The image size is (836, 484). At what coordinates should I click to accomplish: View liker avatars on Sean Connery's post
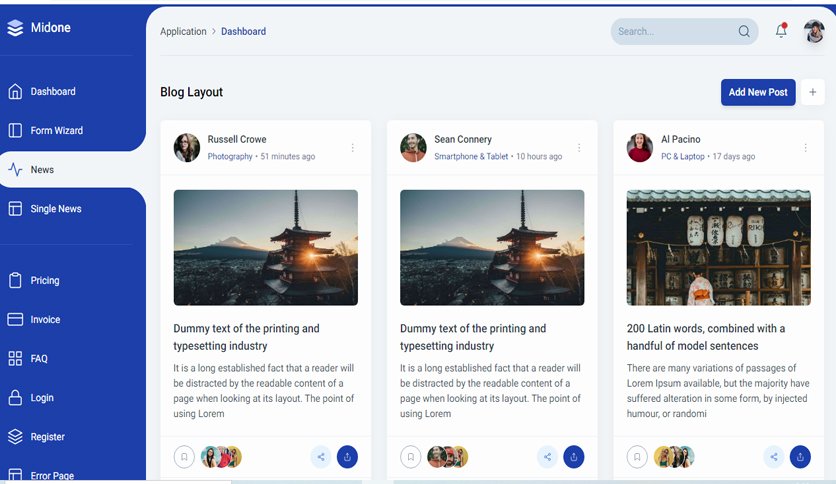pyautogui.click(x=448, y=457)
